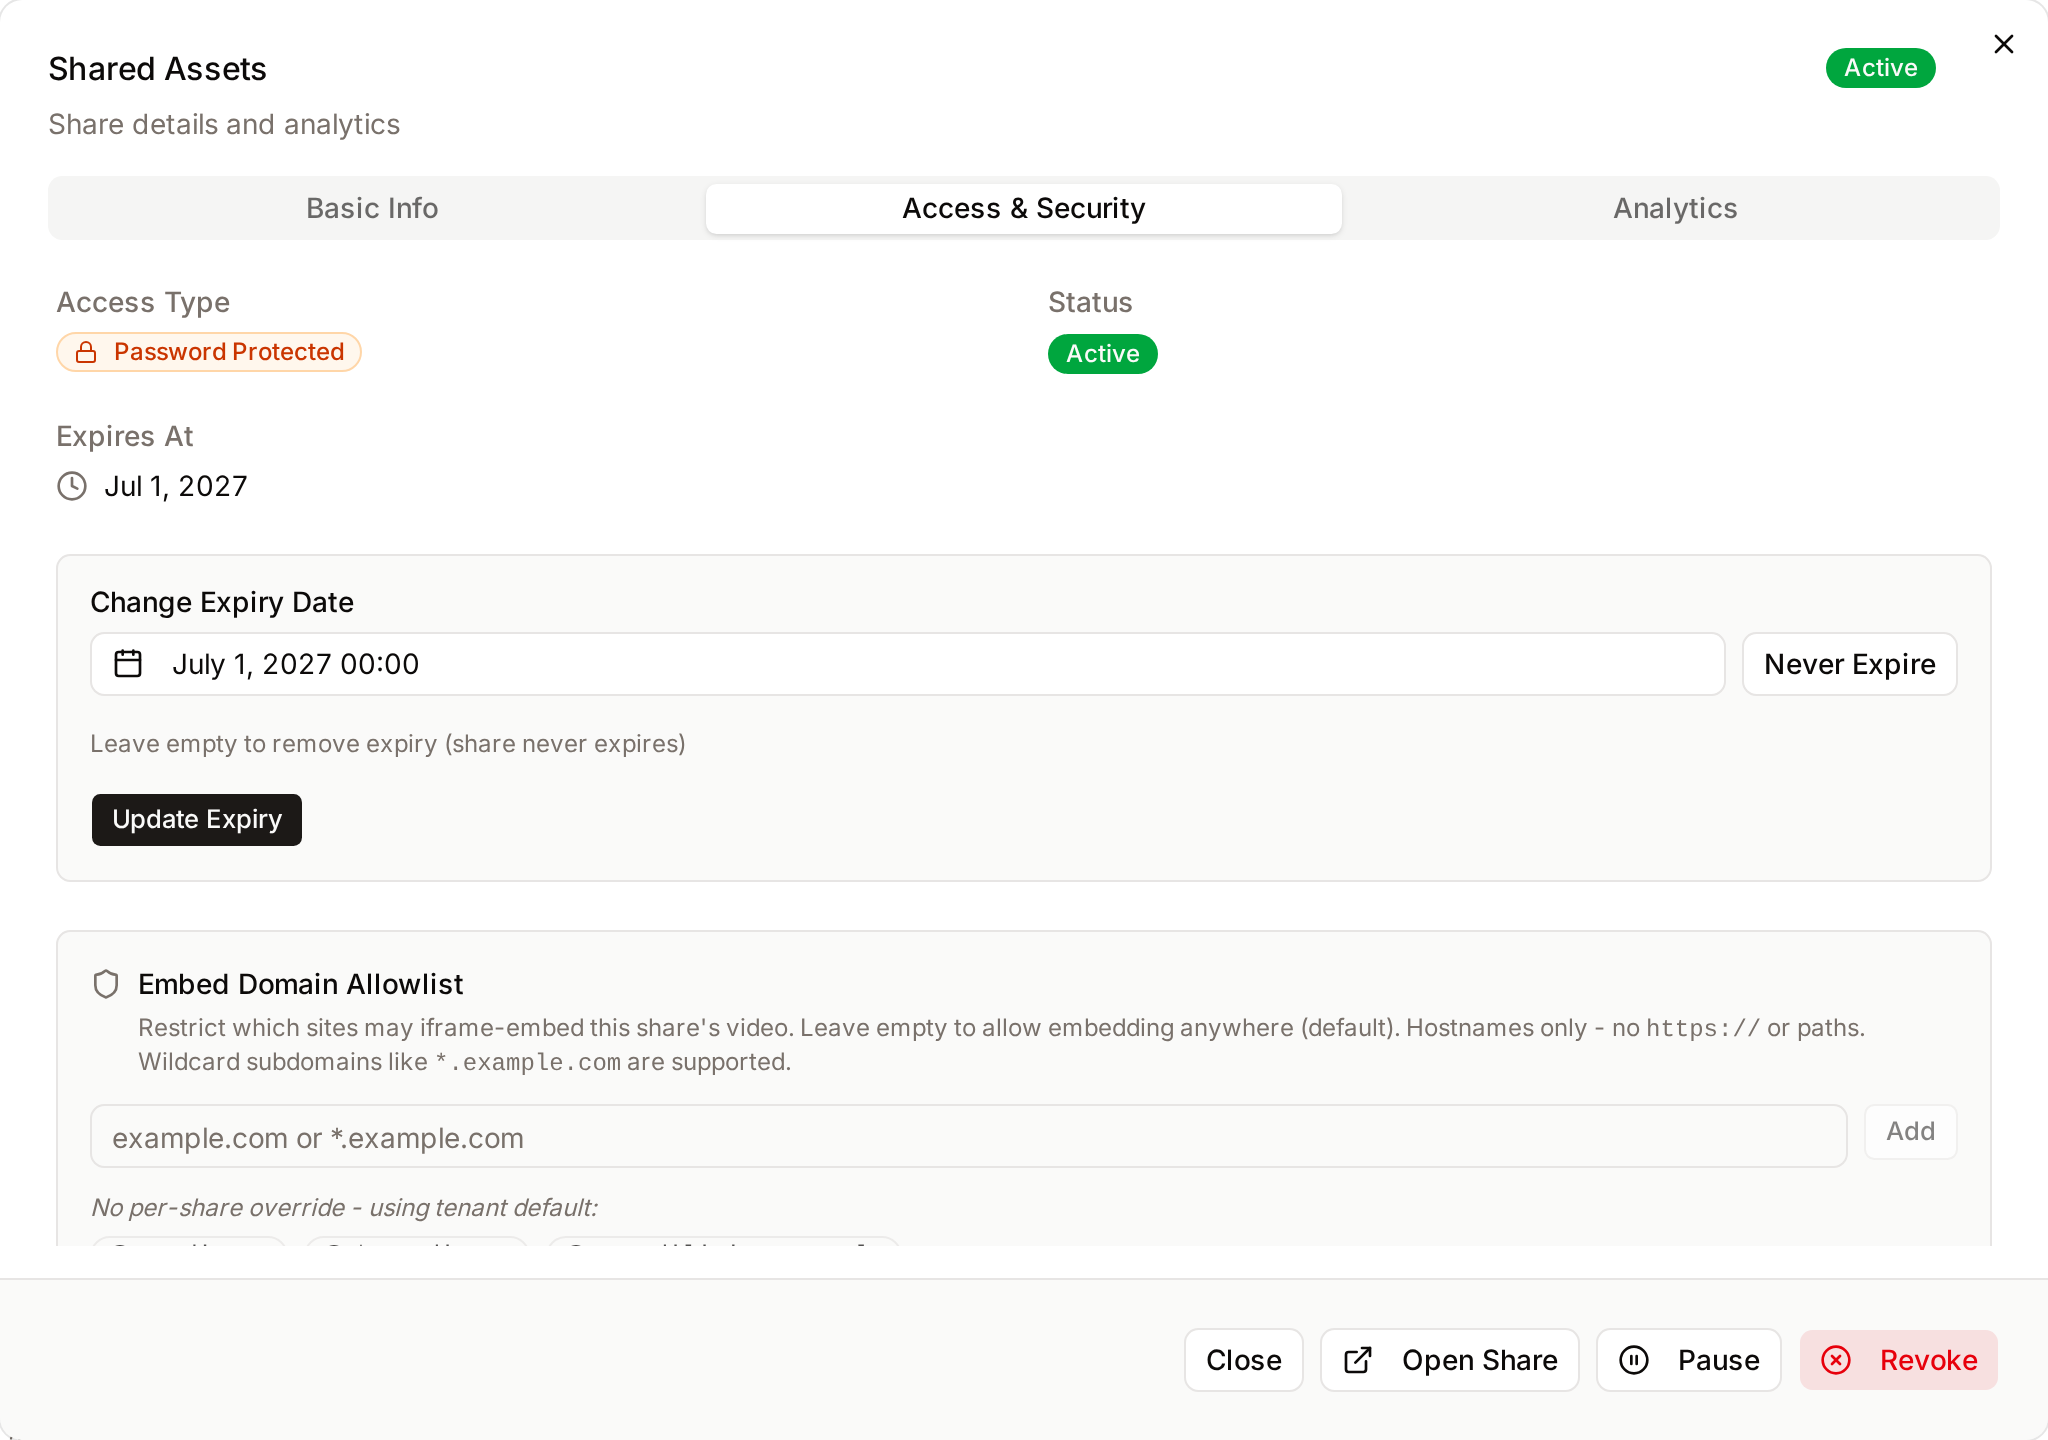Click the Never Expire button
The width and height of the screenshot is (2048, 1440).
point(1849,664)
